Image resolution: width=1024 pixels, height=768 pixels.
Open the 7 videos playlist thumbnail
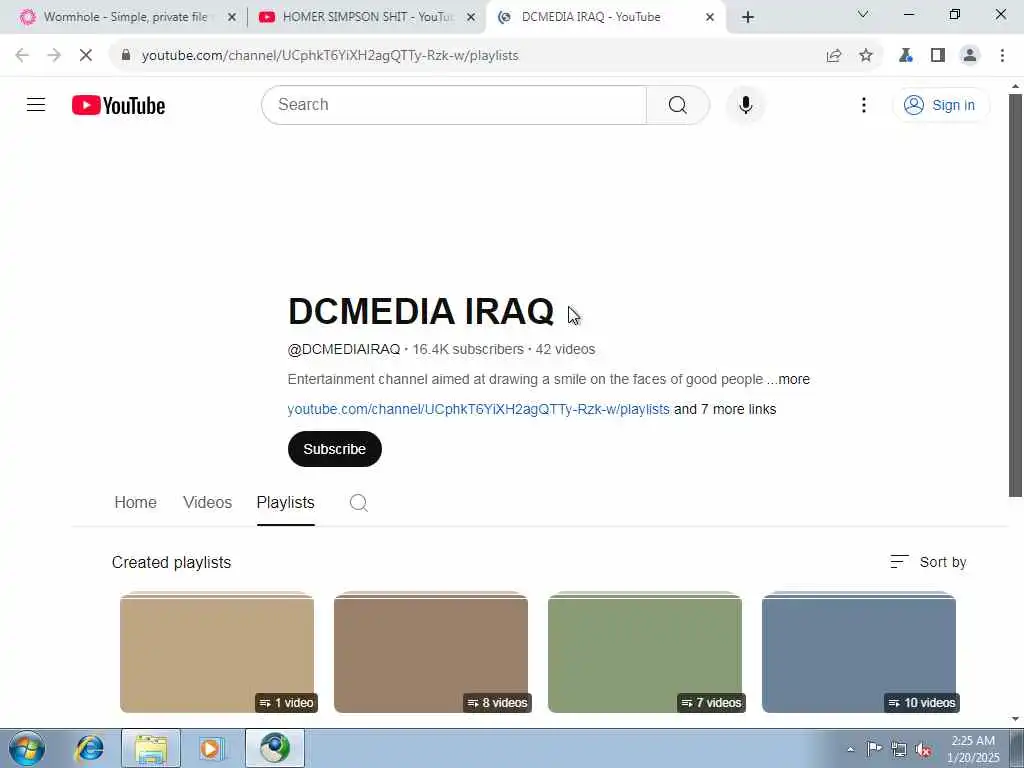pyautogui.click(x=645, y=652)
